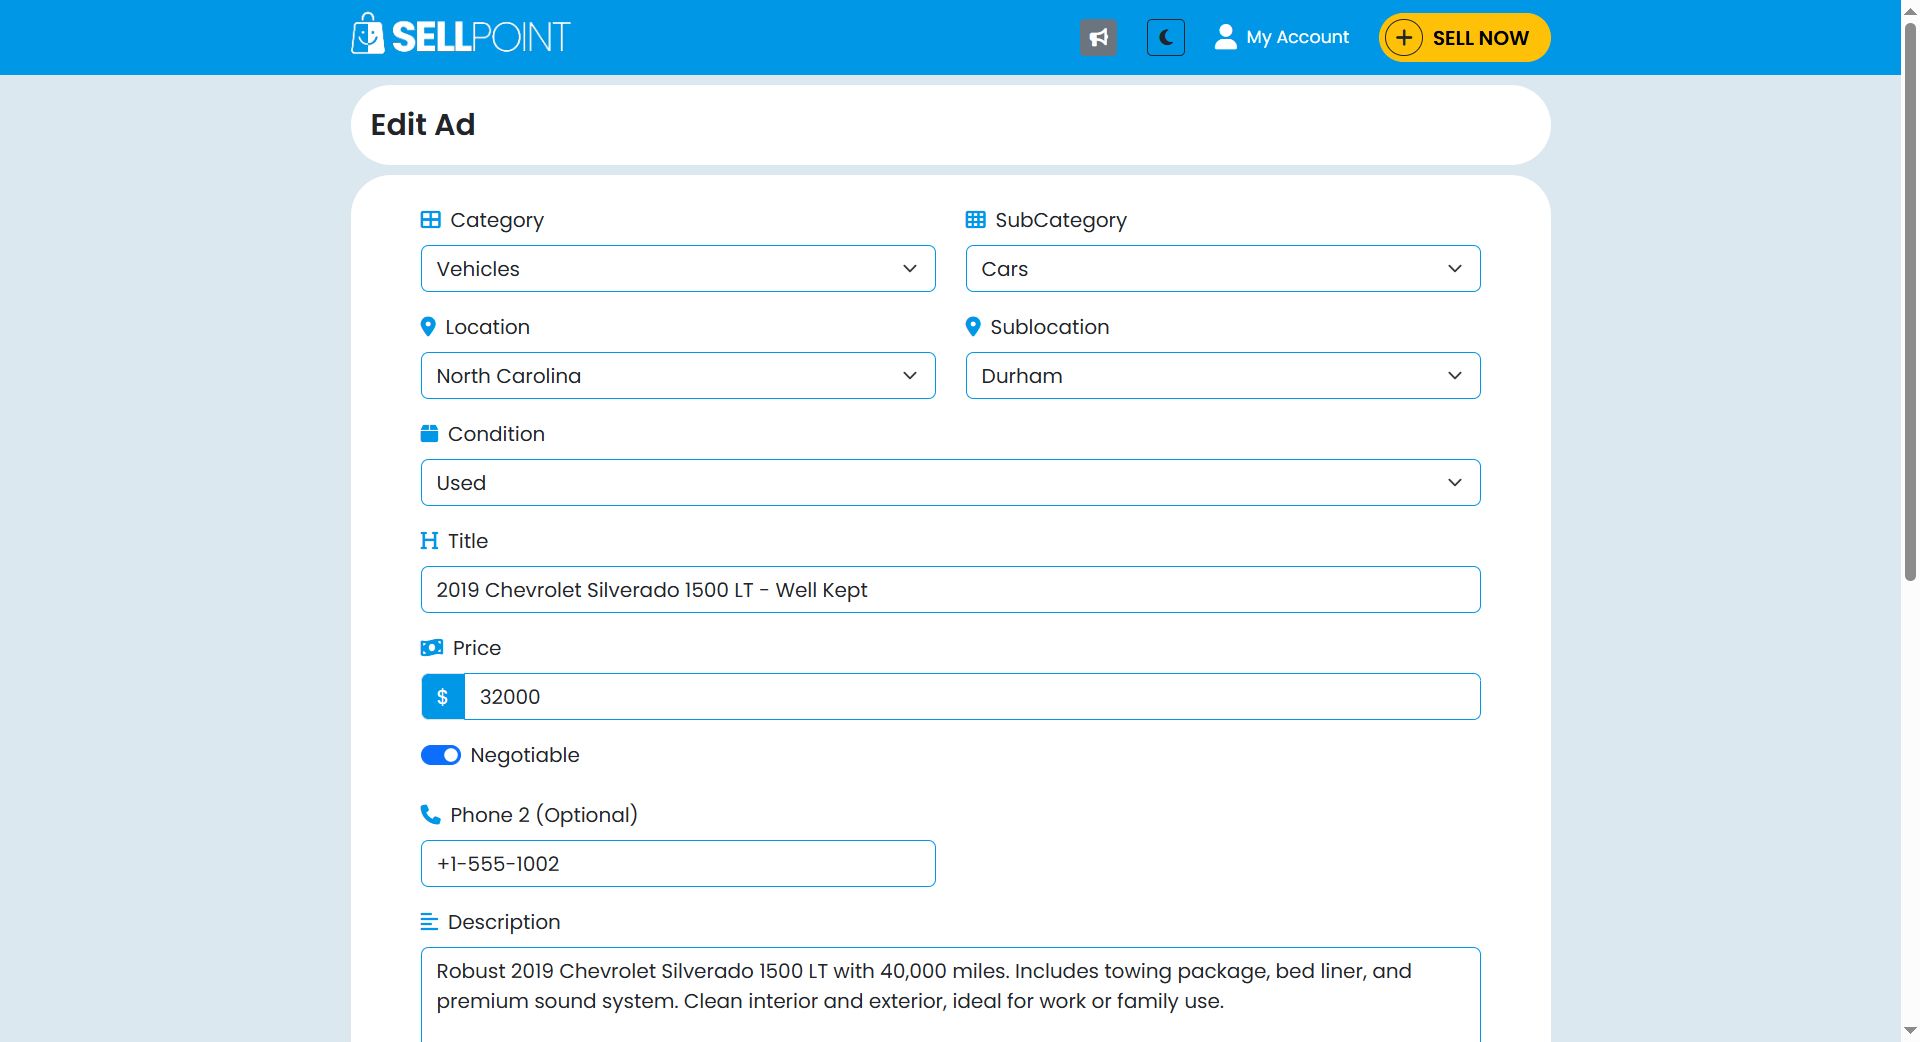1920x1042 pixels.
Task: Click the dollar sign icon beside price
Action: pos(442,697)
